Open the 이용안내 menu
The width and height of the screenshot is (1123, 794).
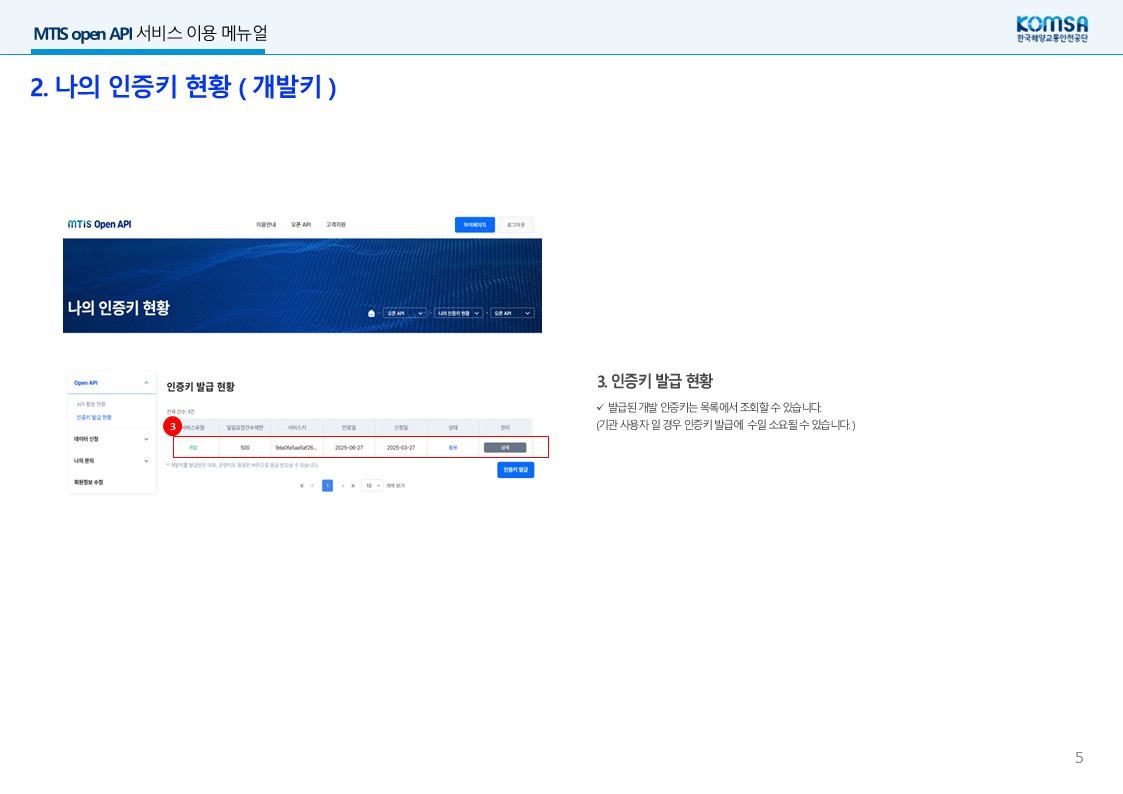[x=266, y=225]
